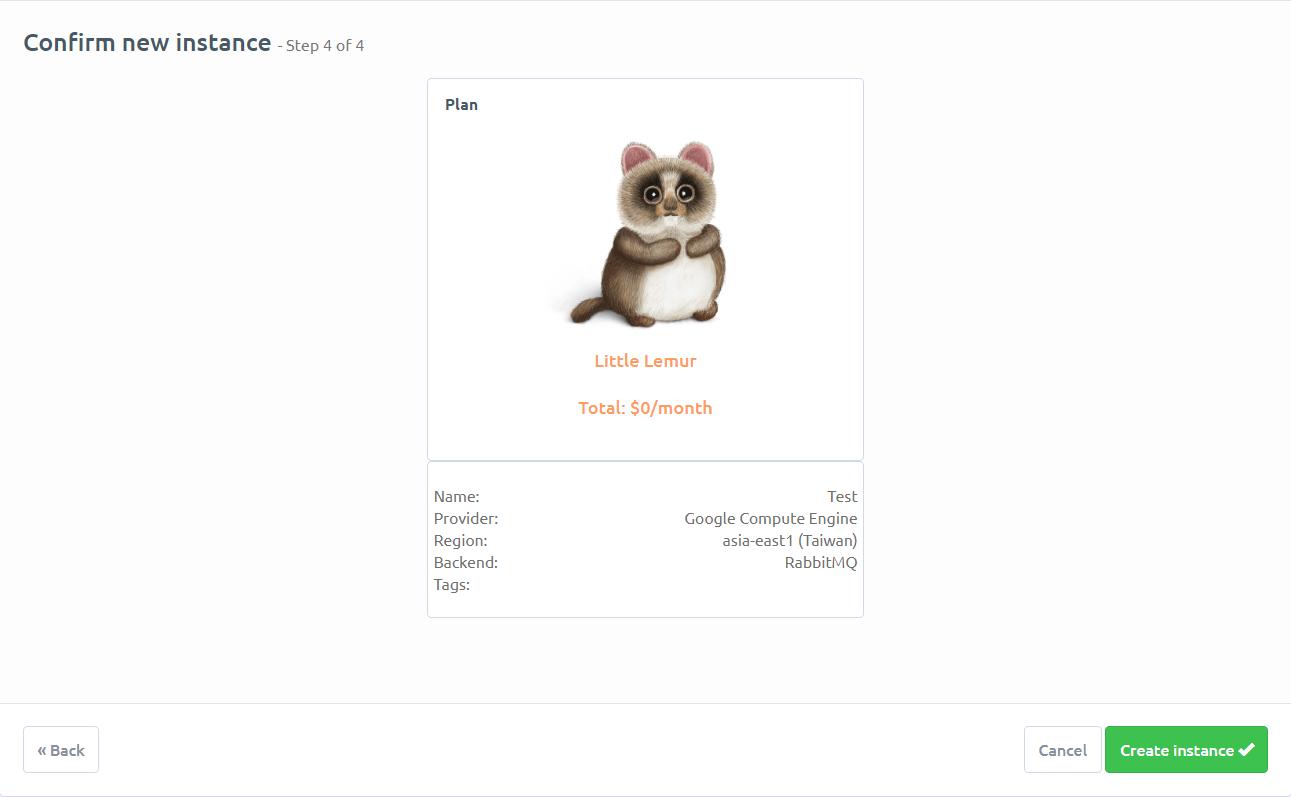Go back with the « Back button

pos(61,750)
